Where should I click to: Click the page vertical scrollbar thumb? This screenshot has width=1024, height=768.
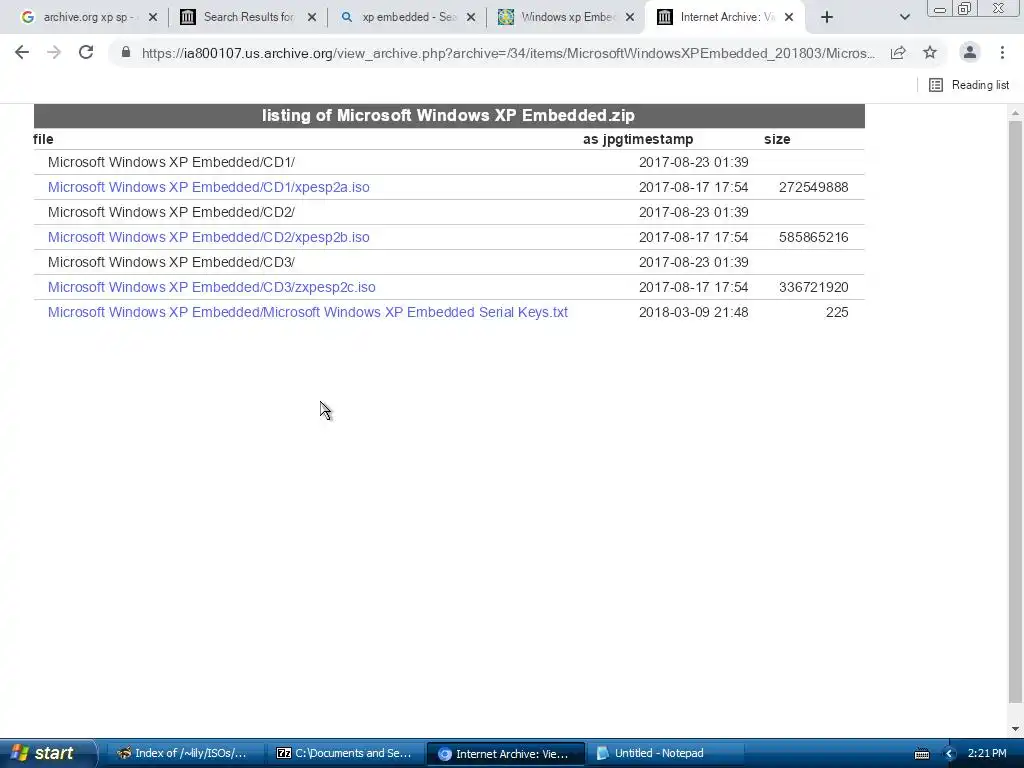[x=1015, y=413]
